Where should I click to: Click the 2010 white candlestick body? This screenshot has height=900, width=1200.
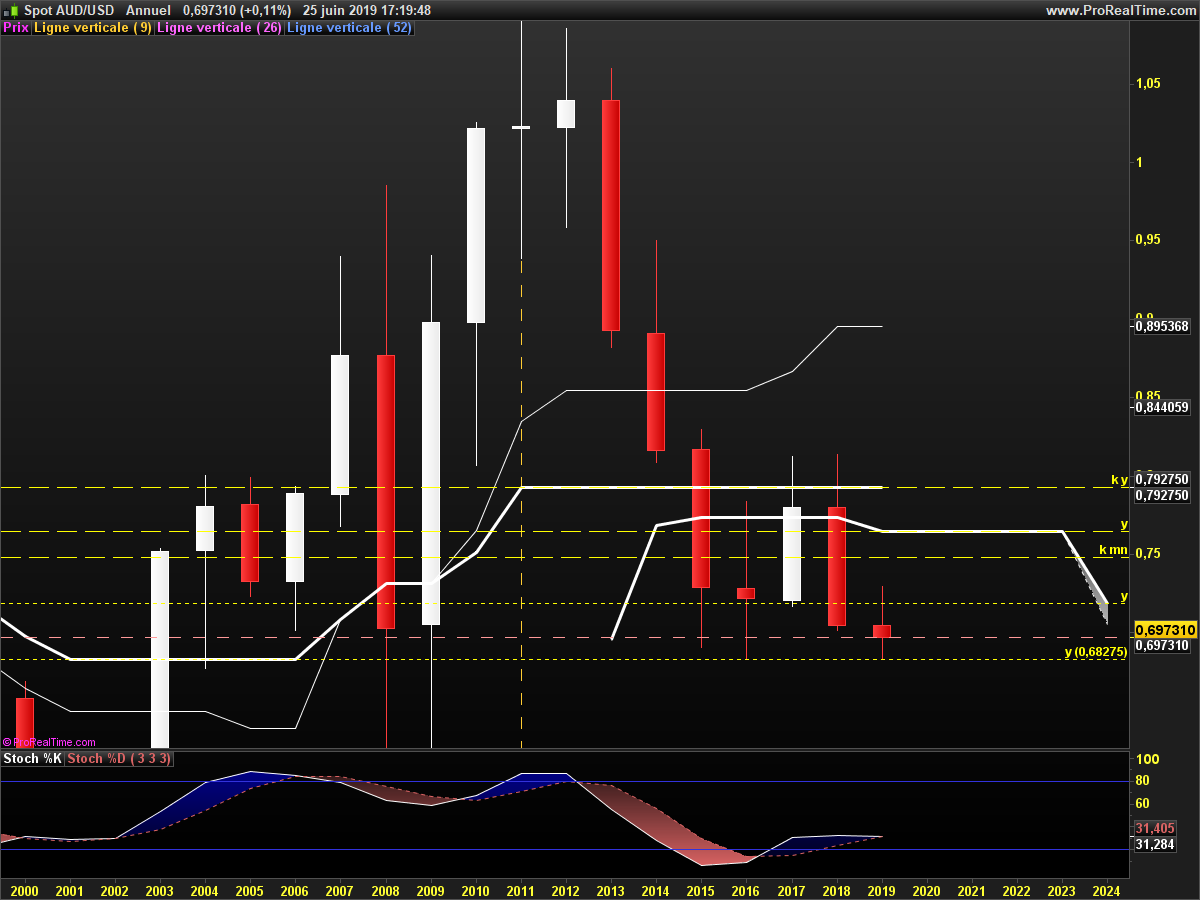[x=476, y=225]
